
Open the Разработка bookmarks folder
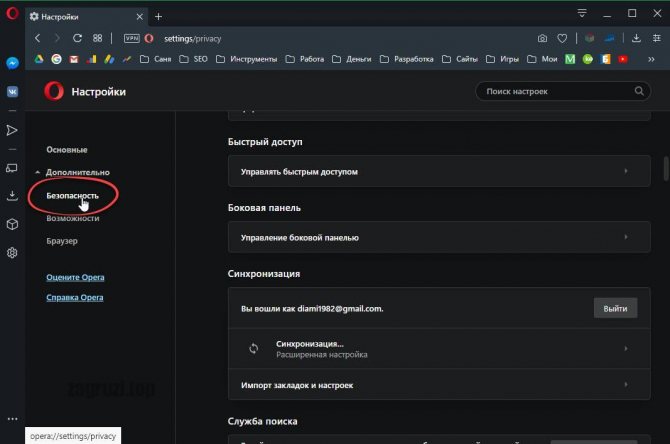coord(406,59)
